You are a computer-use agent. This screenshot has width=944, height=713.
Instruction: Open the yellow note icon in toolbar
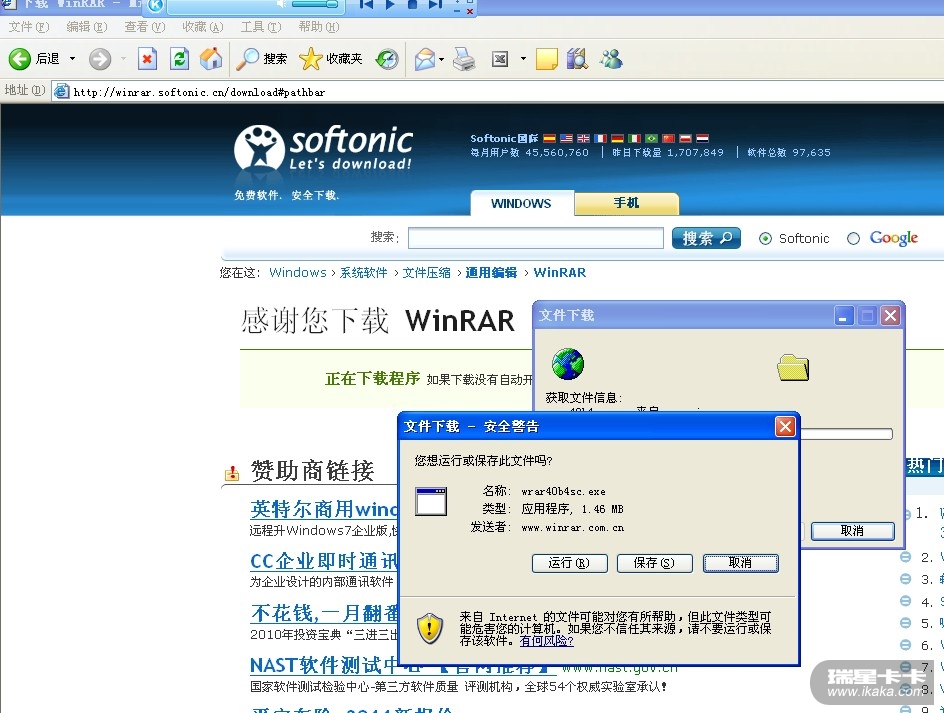click(547, 59)
